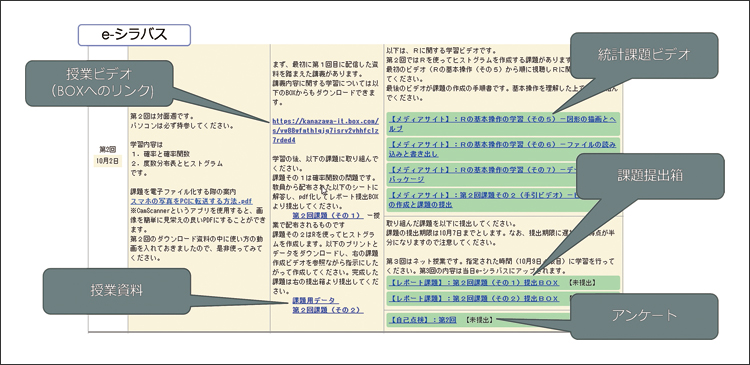Open スマホの写真をPCに転送する方法.pdf link
The width and height of the screenshot is (750, 365).
[x=191, y=201]
